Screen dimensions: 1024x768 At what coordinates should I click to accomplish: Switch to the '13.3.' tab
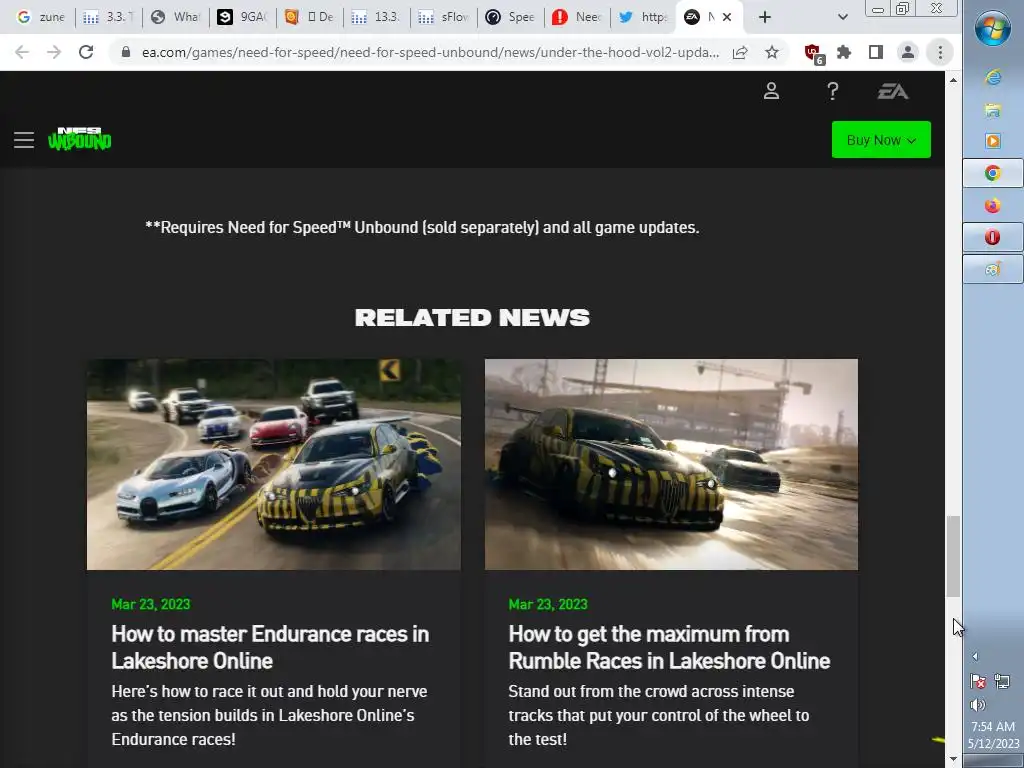pos(376,17)
